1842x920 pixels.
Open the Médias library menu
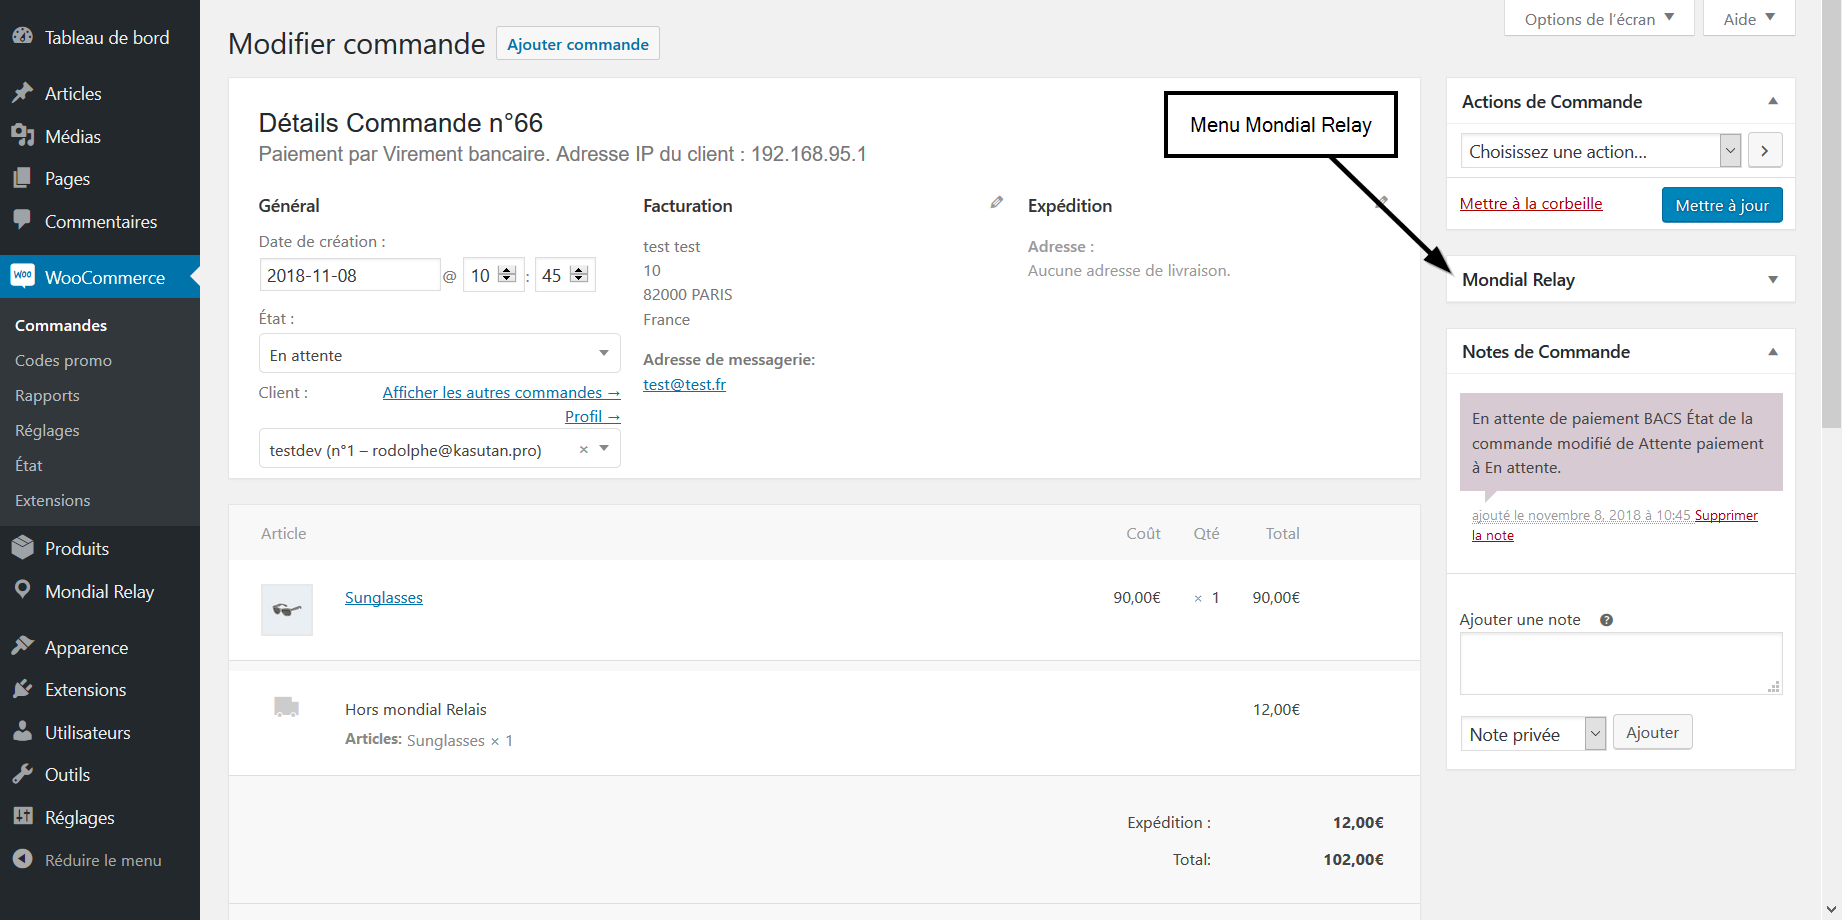[x=72, y=137]
